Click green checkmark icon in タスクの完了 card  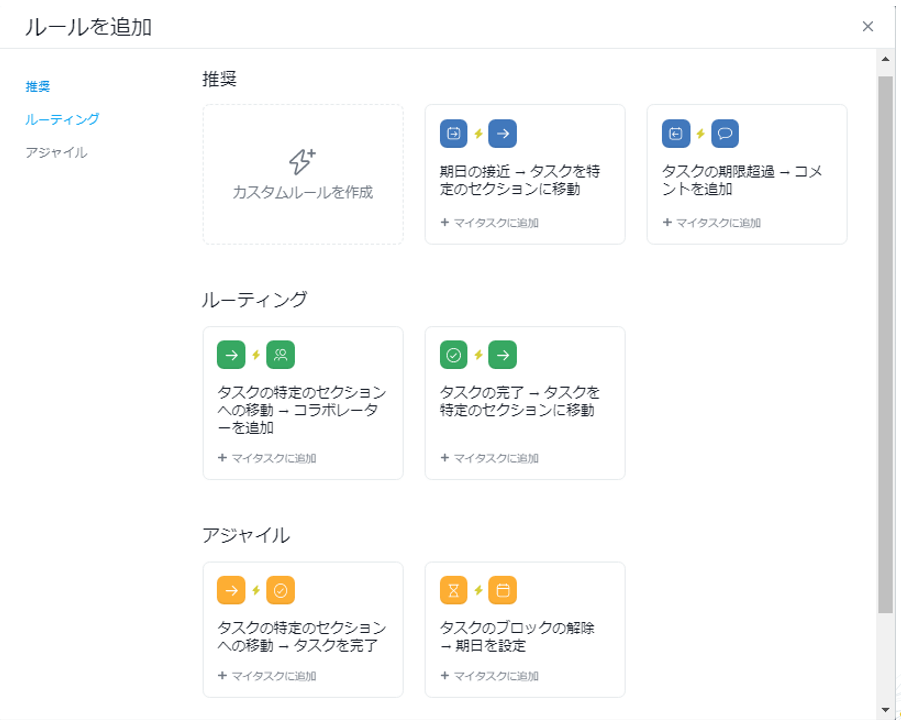(453, 355)
